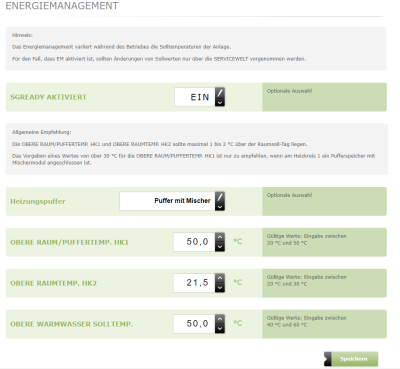Click the SGREADY AKTIVIERT label

(48, 97)
